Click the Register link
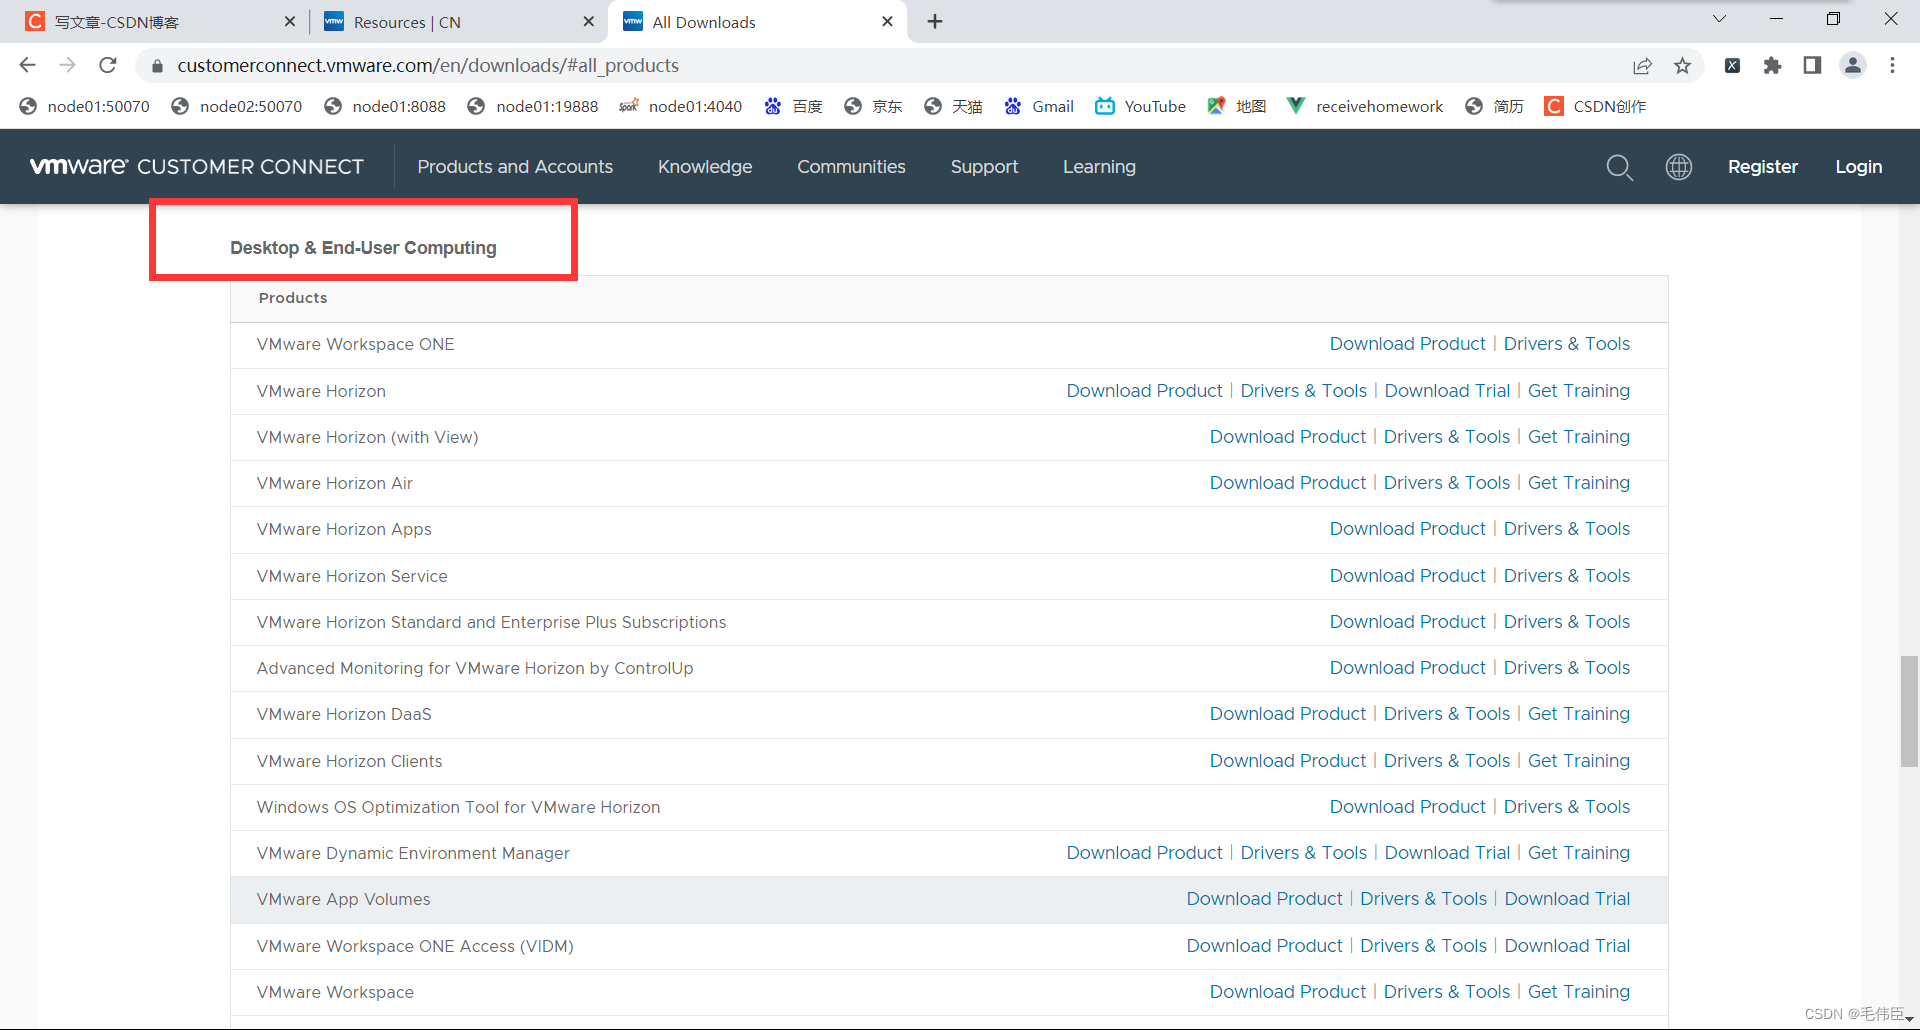Viewport: 1920px width, 1030px height. click(1762, 167)
